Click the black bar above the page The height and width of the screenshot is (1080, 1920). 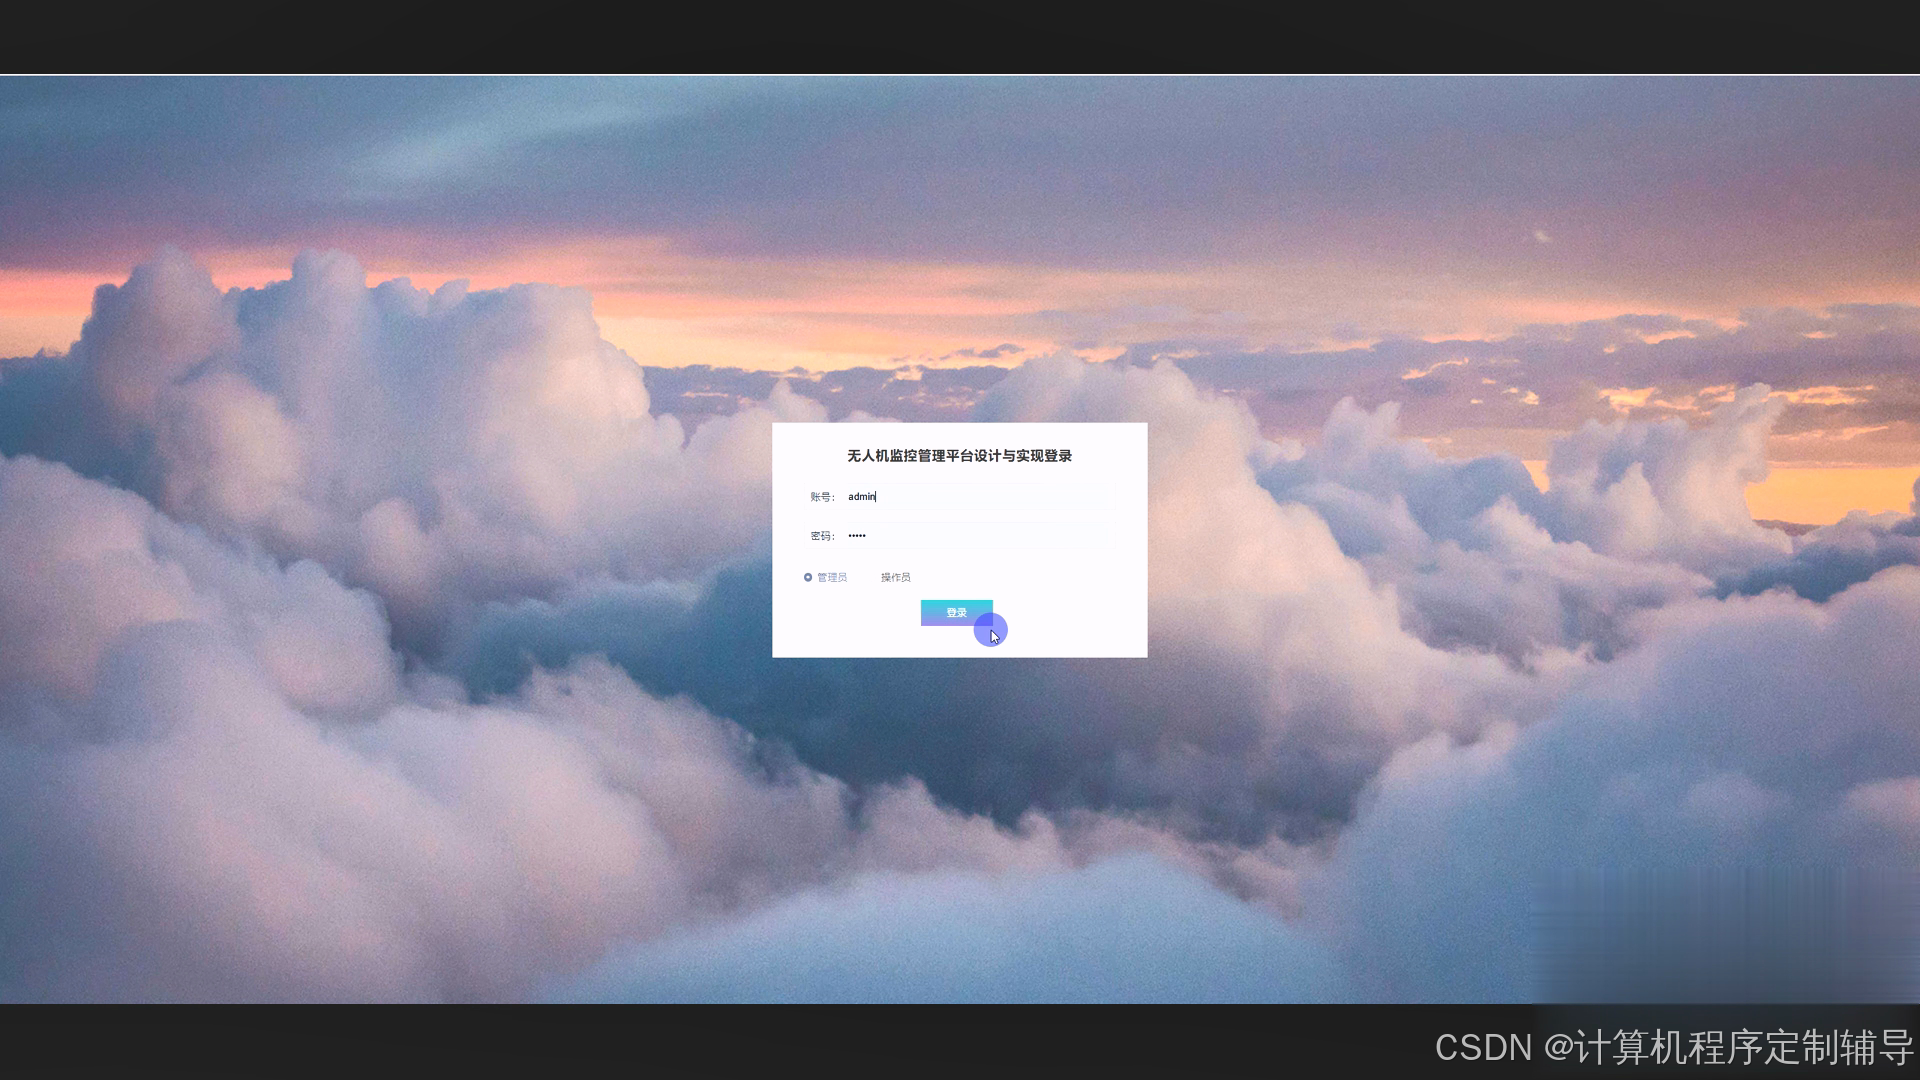point(960,36)
